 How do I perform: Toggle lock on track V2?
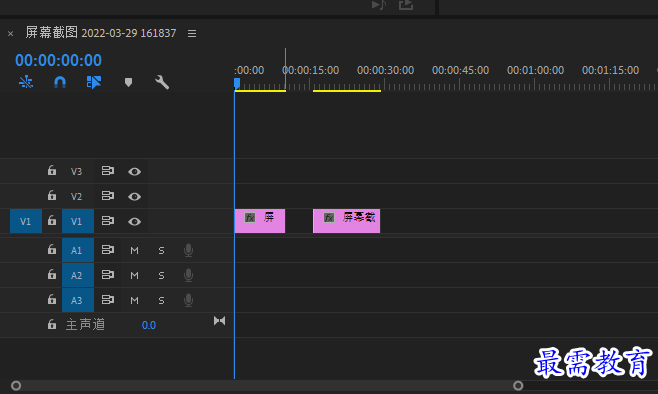[x=52, y=196]
